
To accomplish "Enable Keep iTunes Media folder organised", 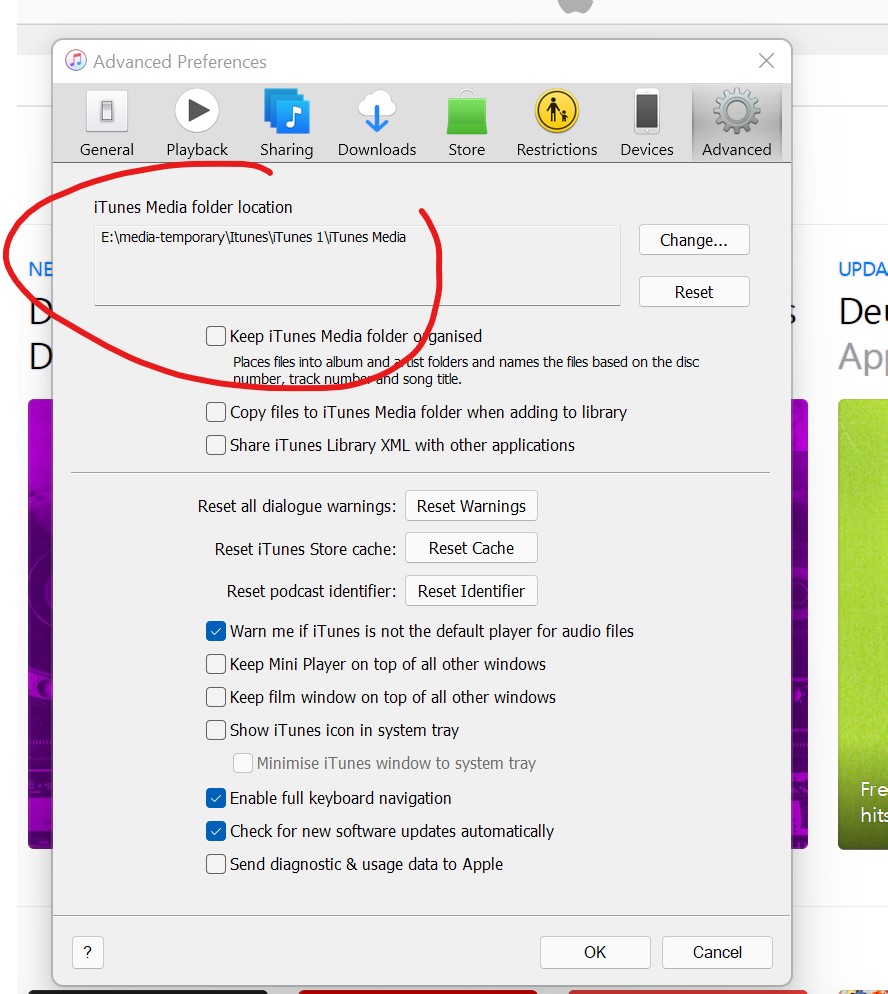I will [216, 336].
